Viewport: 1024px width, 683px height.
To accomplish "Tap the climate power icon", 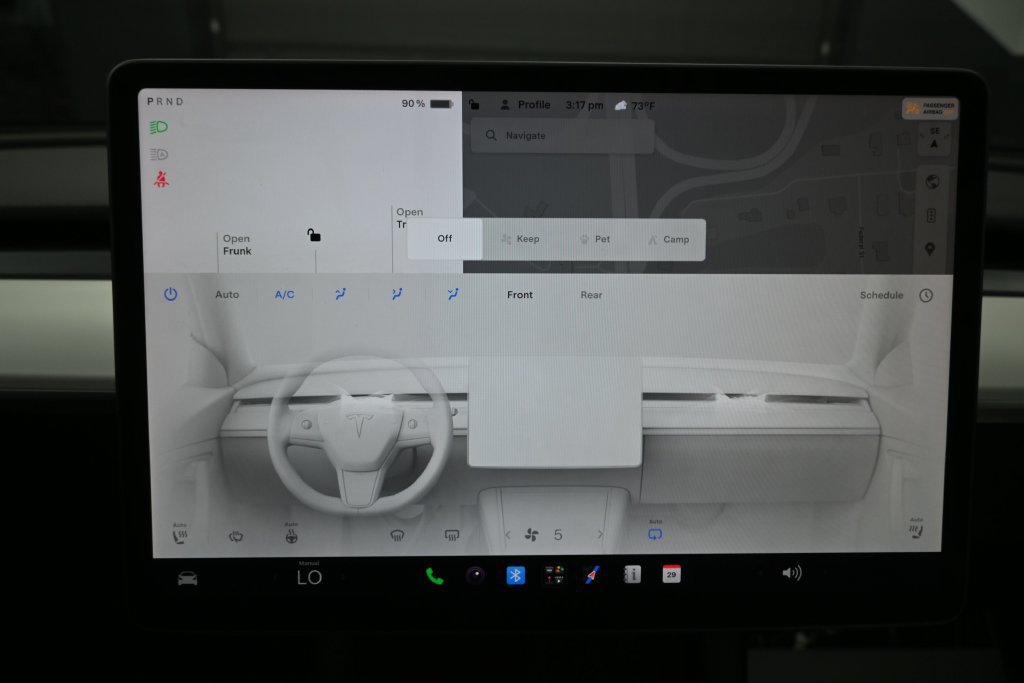I will (170, 294).
